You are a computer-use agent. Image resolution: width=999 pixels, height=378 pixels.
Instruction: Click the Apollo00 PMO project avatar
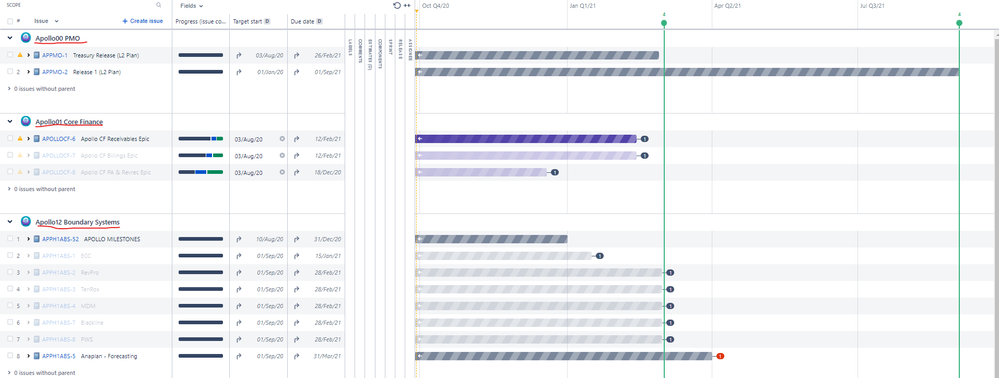pyautogui.click(x=25, y=38)
